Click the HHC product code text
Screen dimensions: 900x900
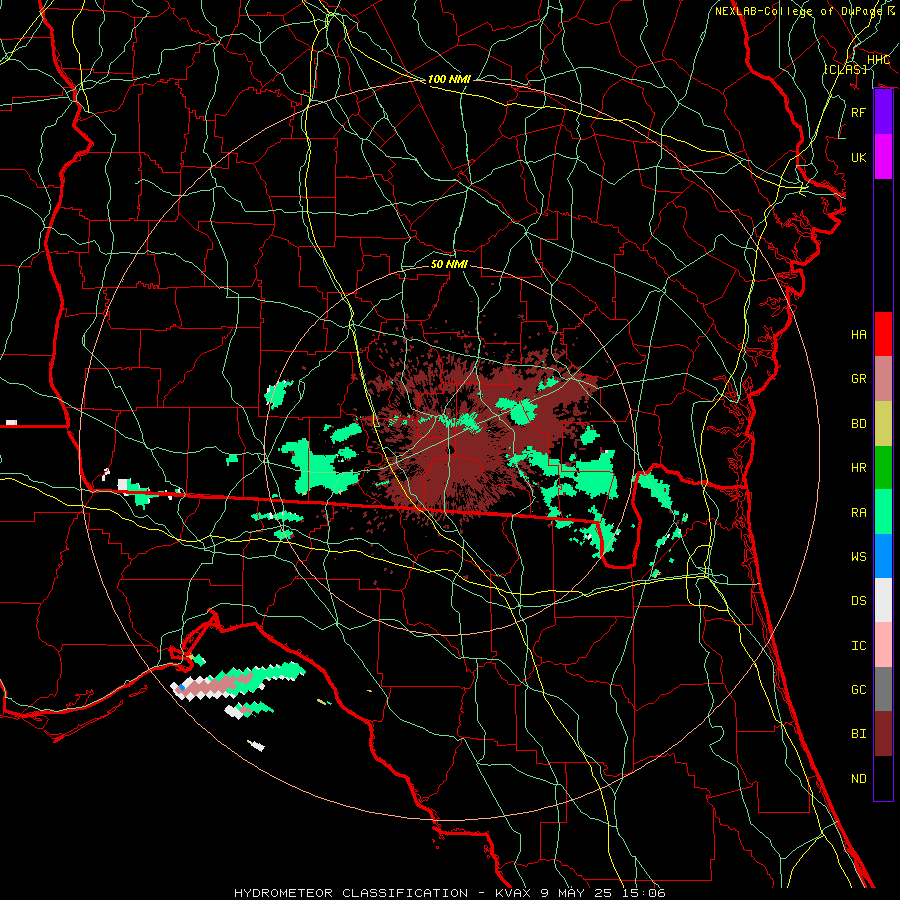pos(878,60)
